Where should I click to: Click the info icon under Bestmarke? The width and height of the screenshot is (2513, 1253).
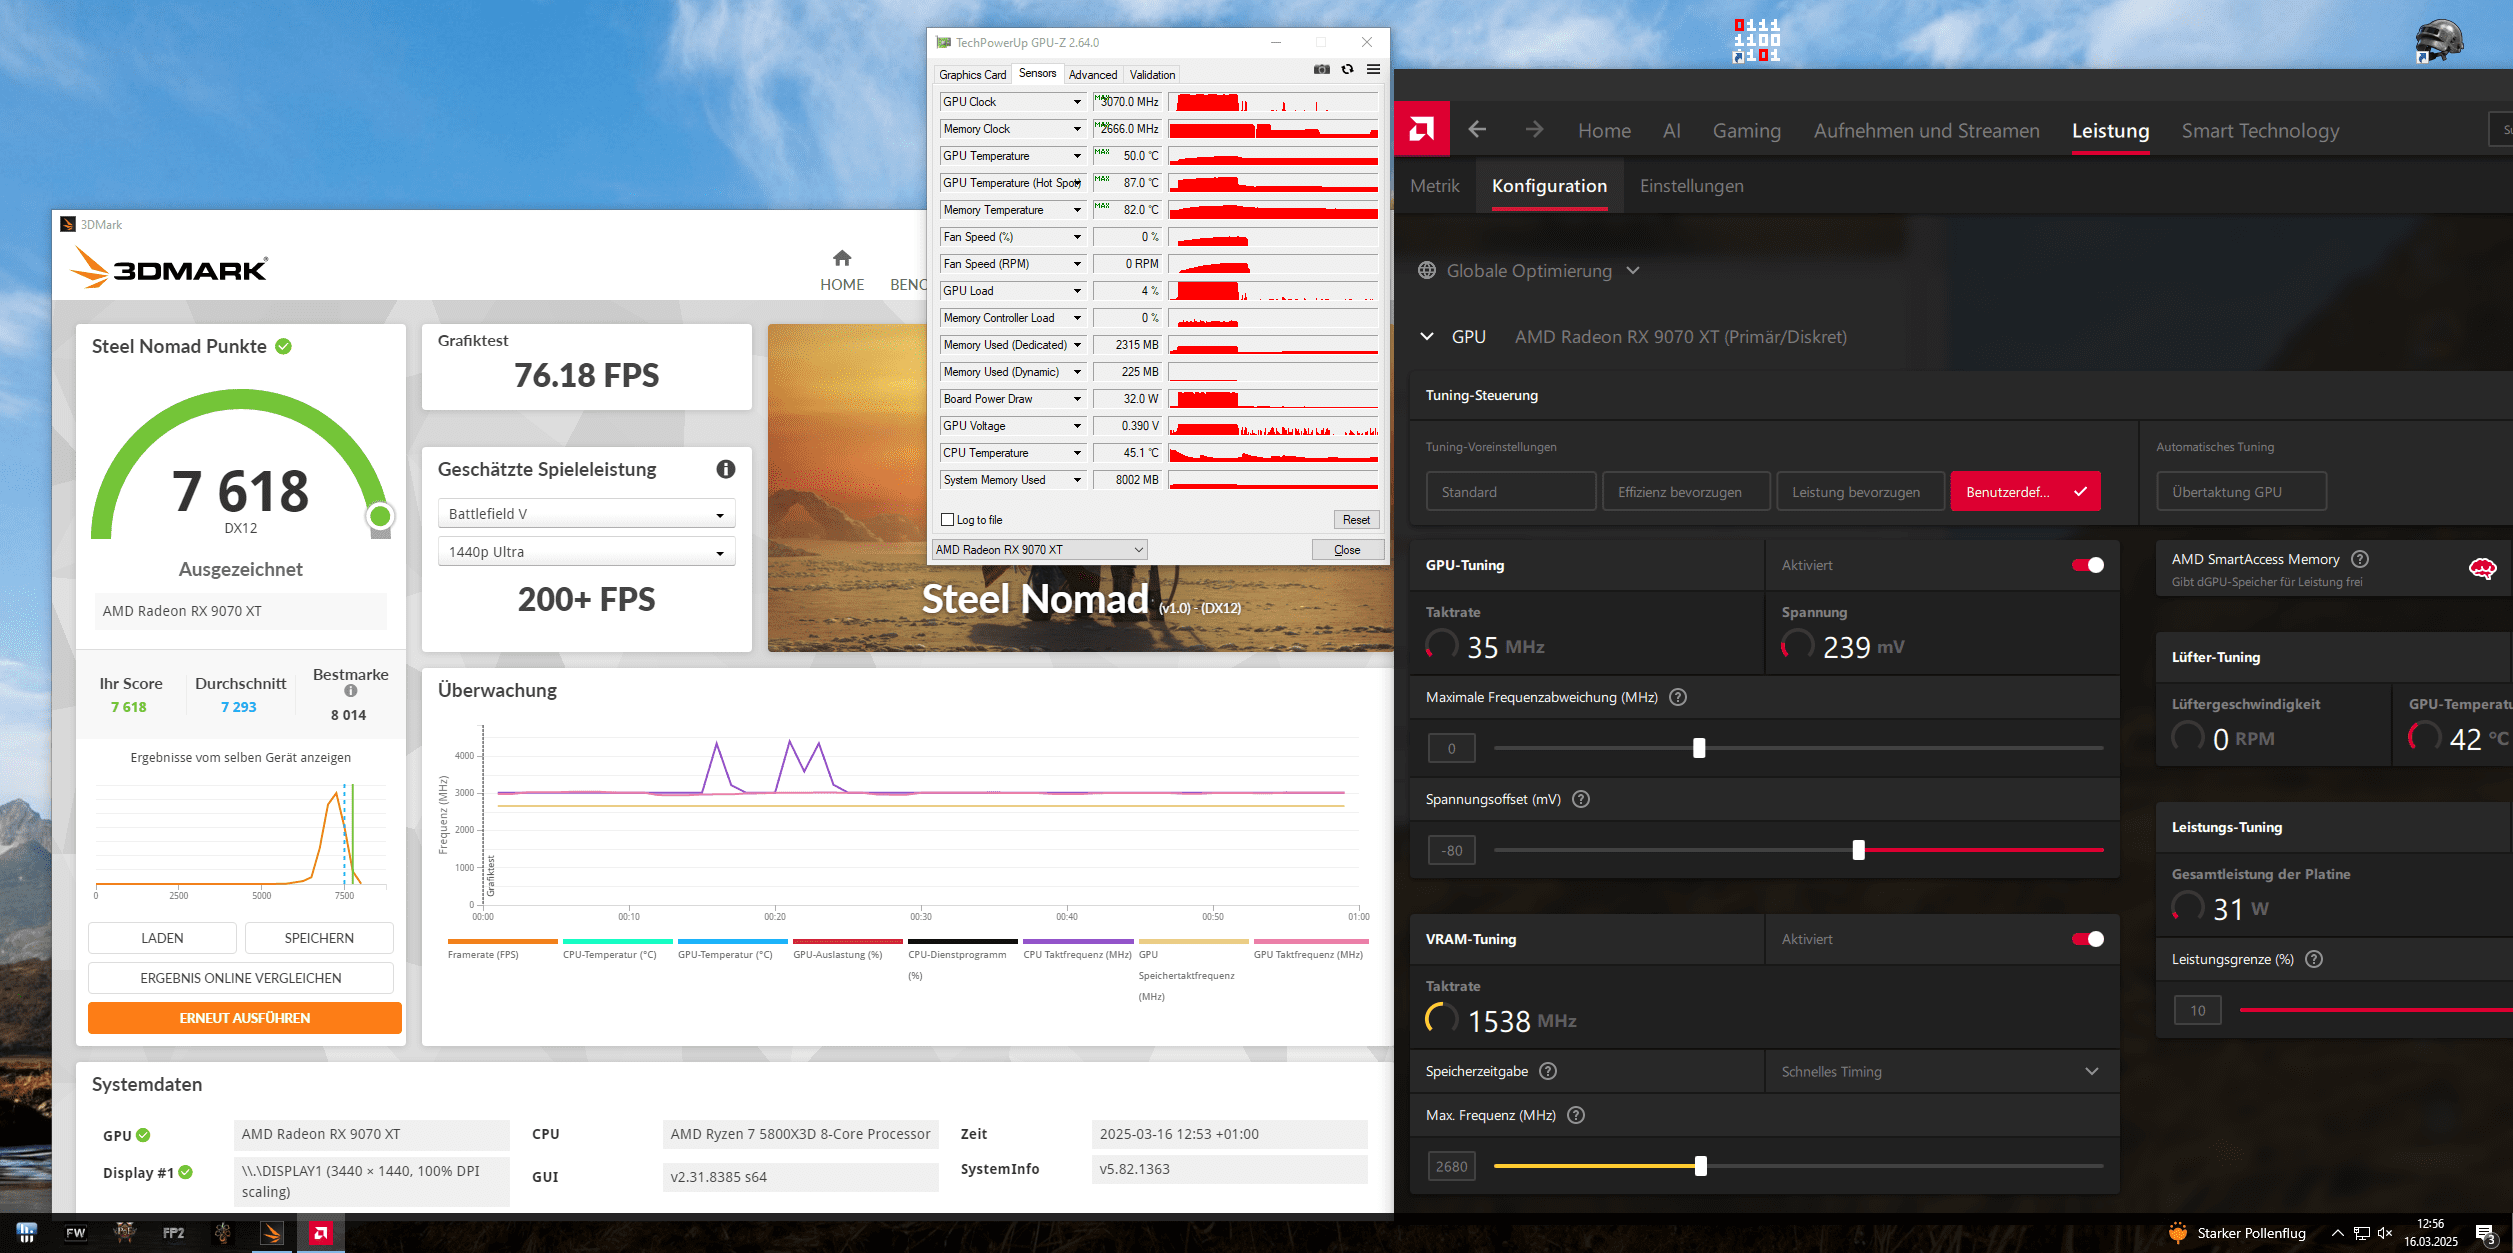tap(351, 691)
